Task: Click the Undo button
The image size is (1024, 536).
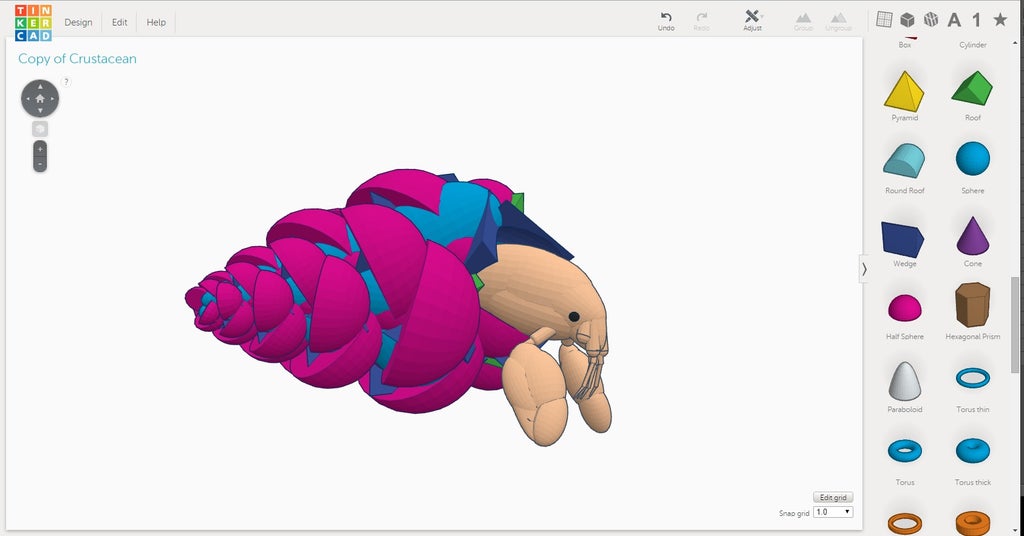Action: [666, 21]
